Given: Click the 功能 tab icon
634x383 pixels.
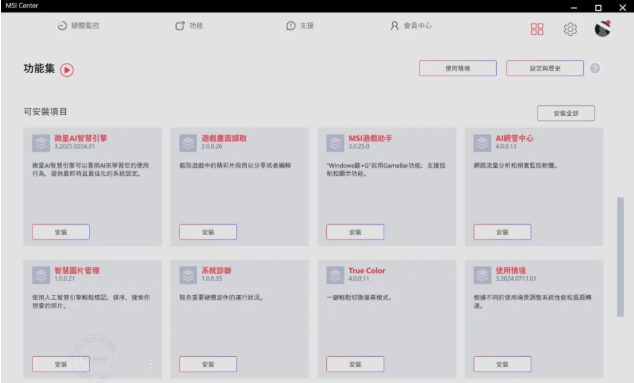Looking at the screenshot, I should point(180,25).
